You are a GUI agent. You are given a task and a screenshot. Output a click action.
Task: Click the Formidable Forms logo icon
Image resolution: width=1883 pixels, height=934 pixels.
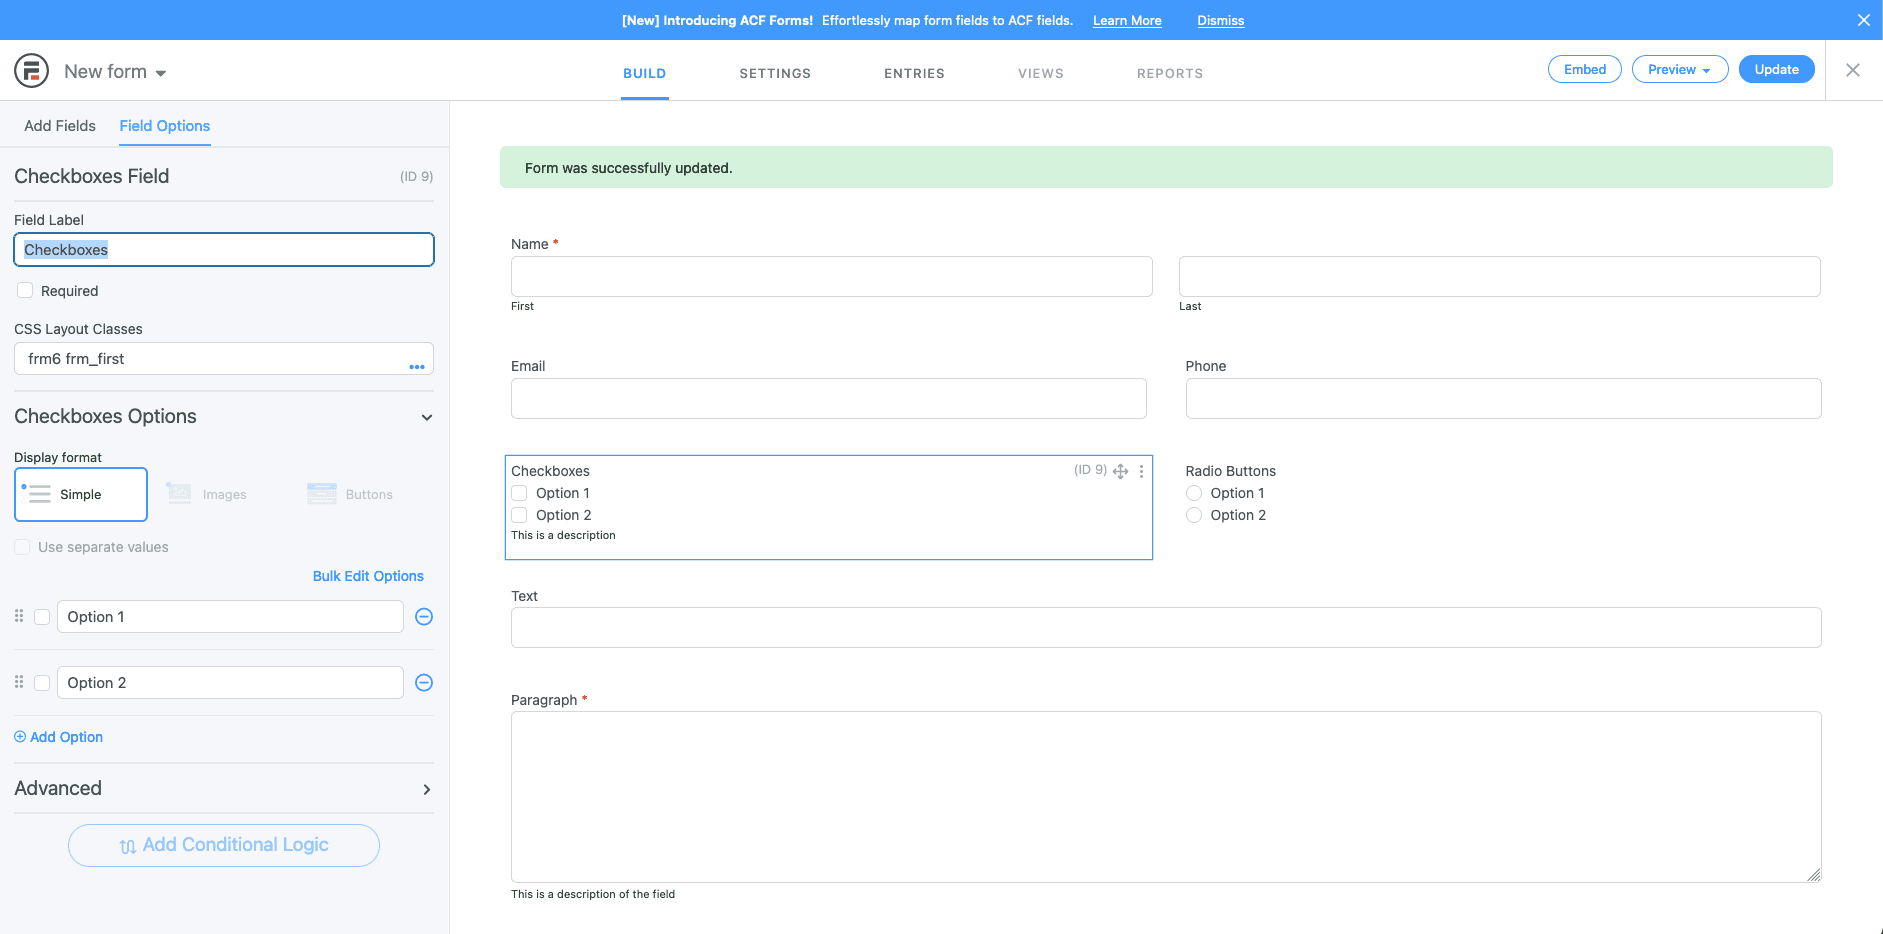pos(31,71)
